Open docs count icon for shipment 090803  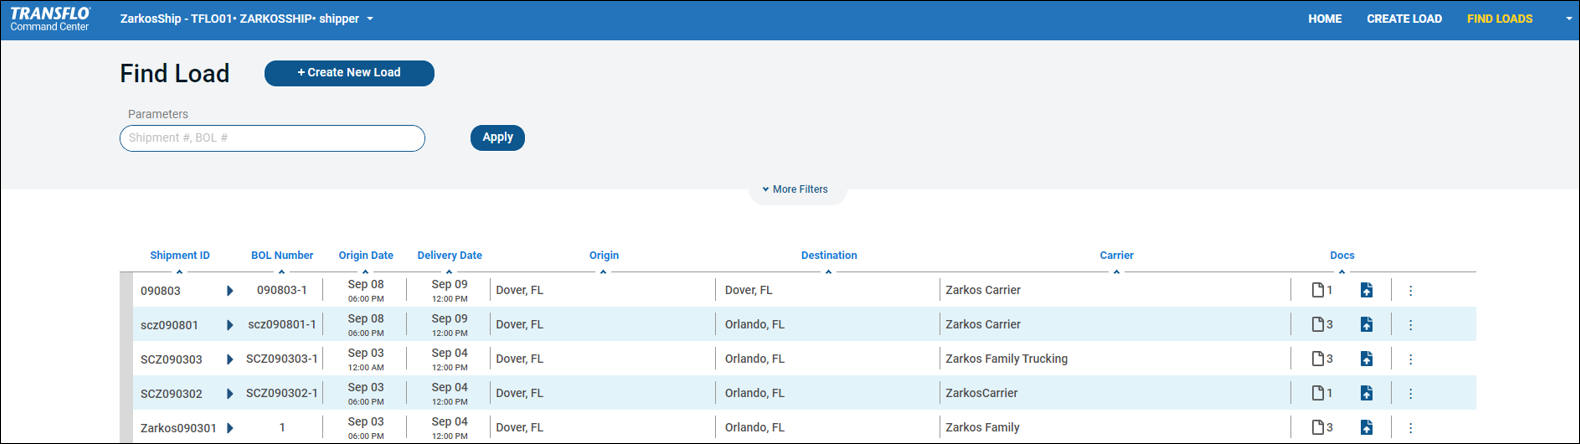[x=1321, y=290]
